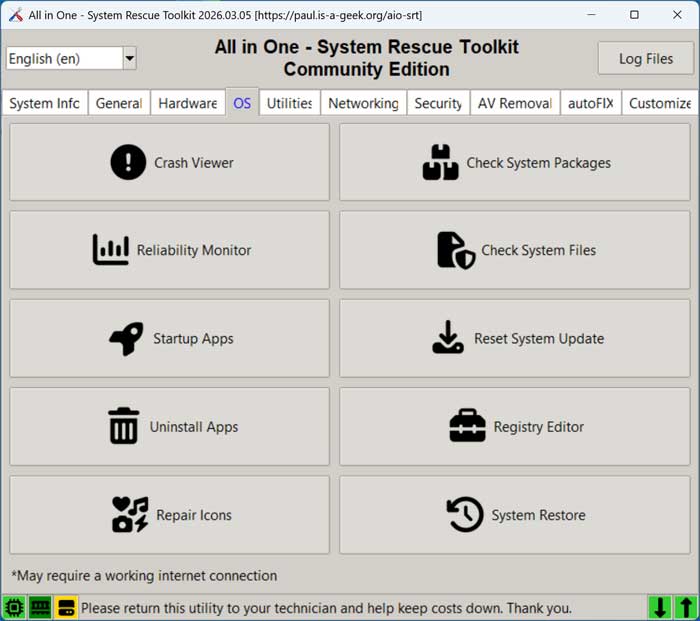Click the Registry Editor toolbox icon

pyautogui.click(x=467, y=426)
